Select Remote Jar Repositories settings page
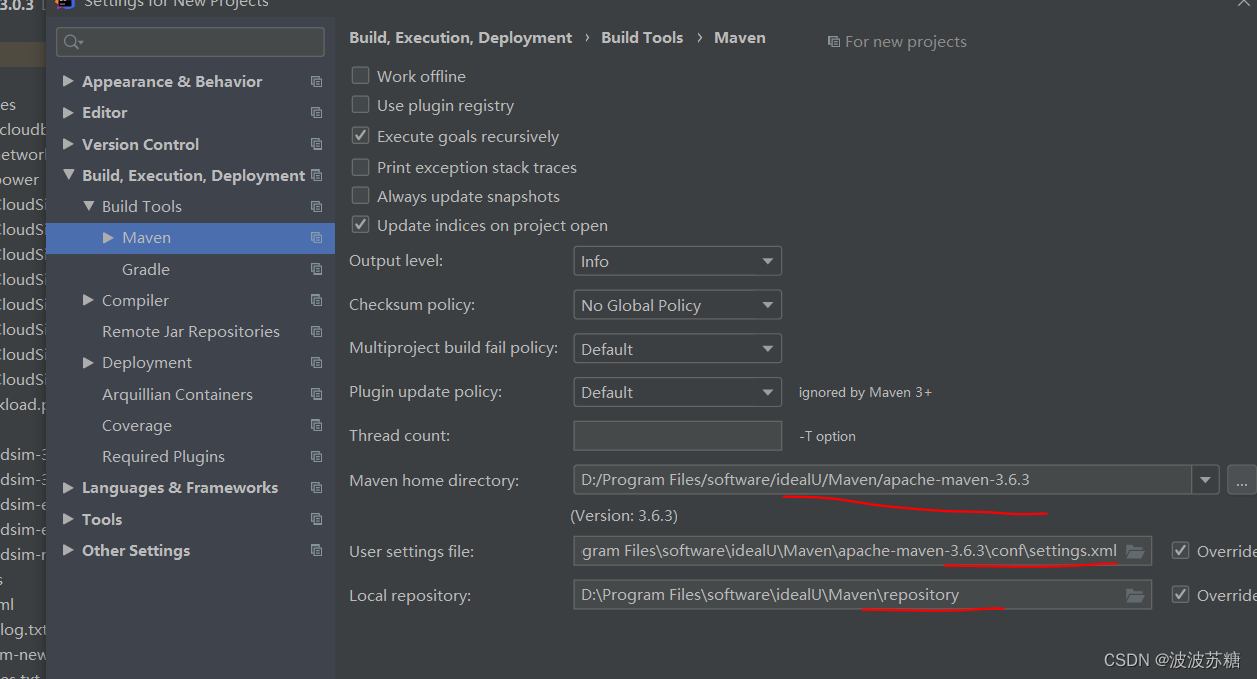1257x679 pixels. tap(190, 331)
